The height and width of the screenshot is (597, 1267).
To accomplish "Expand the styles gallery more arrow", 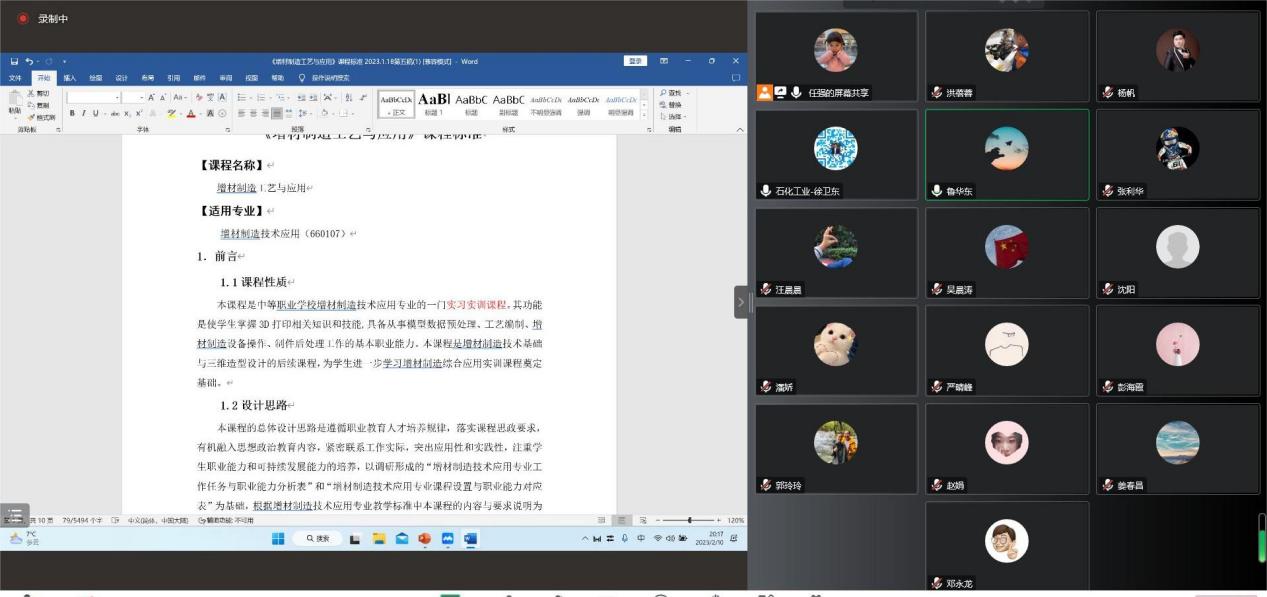I will point(644,114).
